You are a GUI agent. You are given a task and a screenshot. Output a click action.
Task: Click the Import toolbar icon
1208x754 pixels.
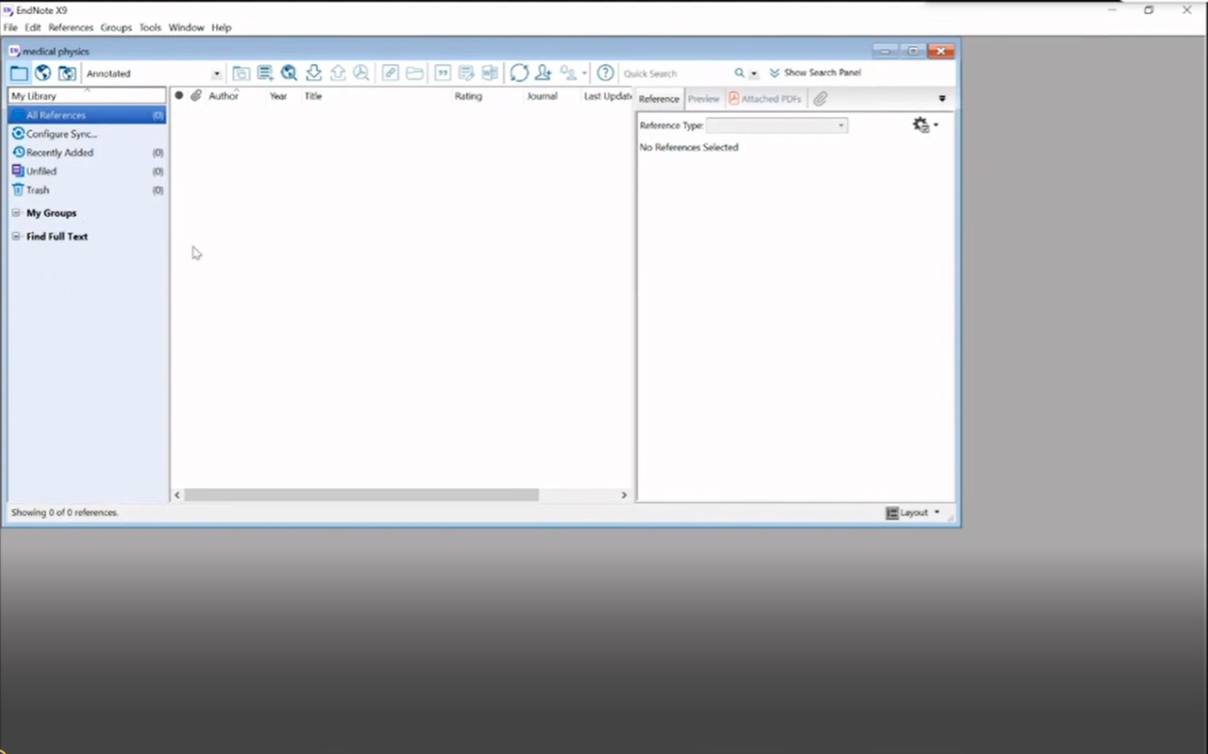pyautogui.click(x=314, y=73)
